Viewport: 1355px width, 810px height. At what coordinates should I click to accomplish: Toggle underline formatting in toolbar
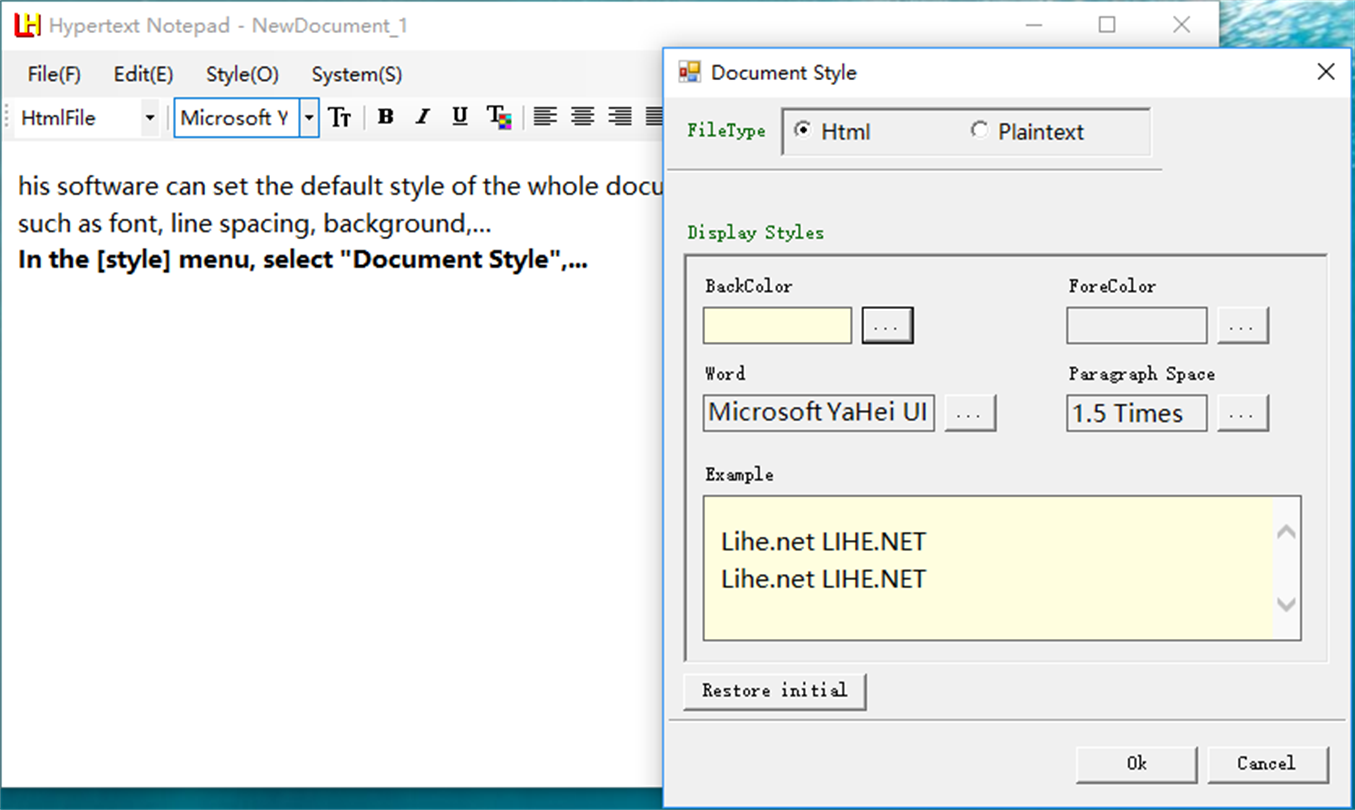point(460,117)
